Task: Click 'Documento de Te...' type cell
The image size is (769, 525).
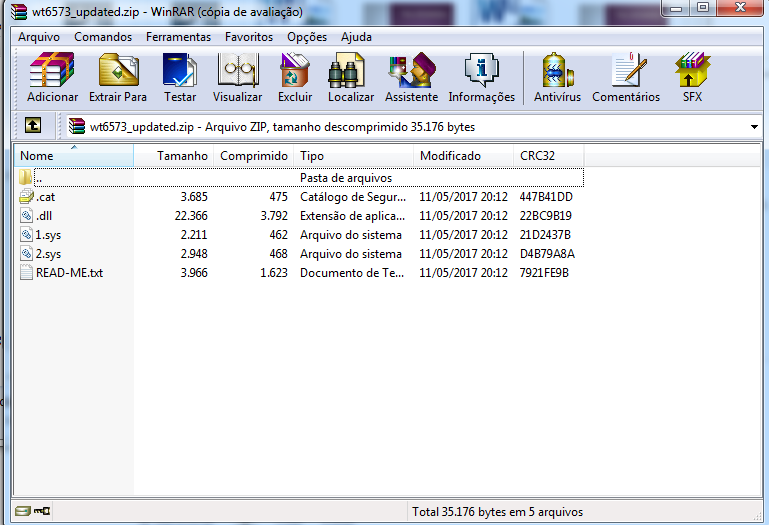Action: pyautogui.click(x=352, y=272)
